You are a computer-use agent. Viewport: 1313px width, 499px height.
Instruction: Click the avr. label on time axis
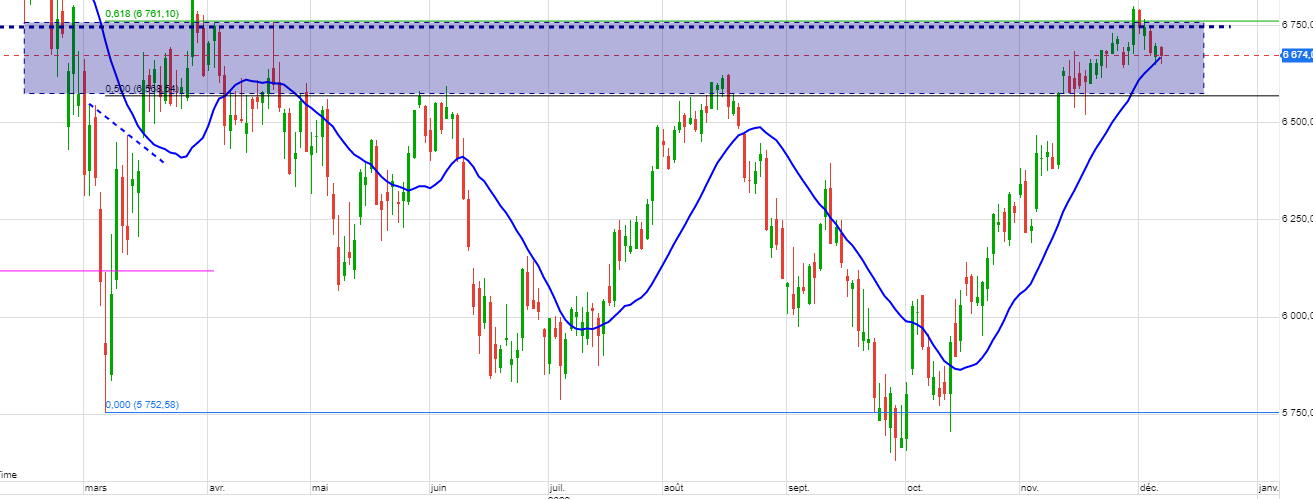[215, 488]
